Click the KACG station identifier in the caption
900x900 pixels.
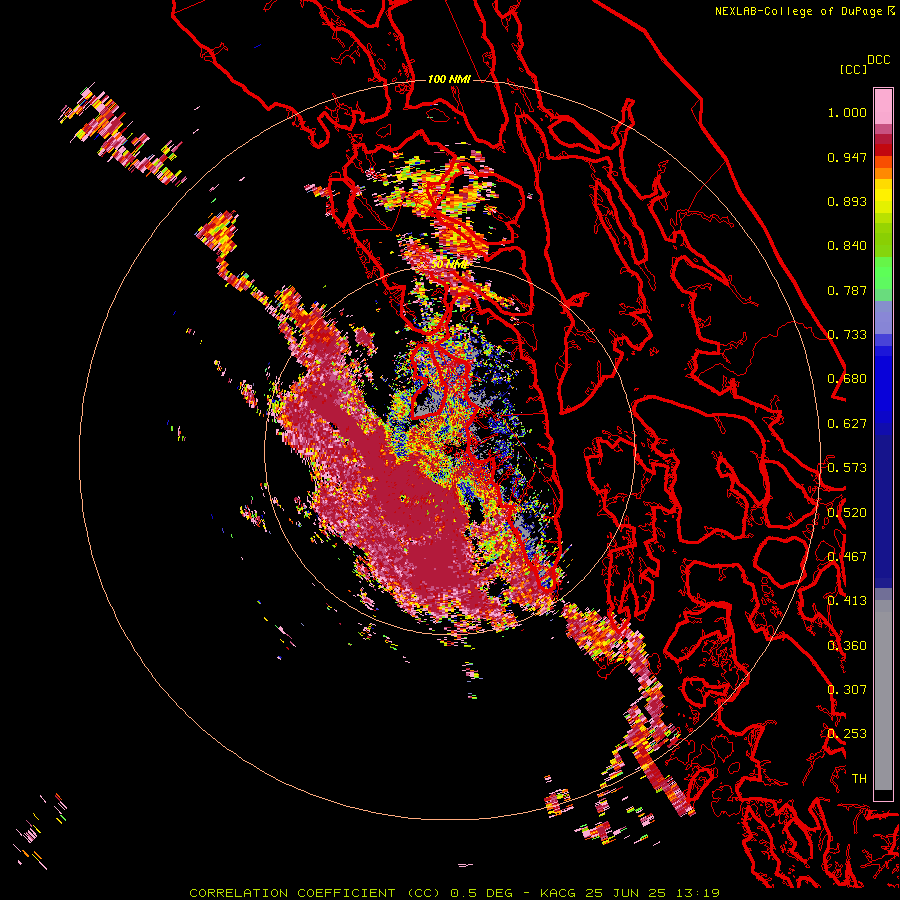(x=560, y=893)
